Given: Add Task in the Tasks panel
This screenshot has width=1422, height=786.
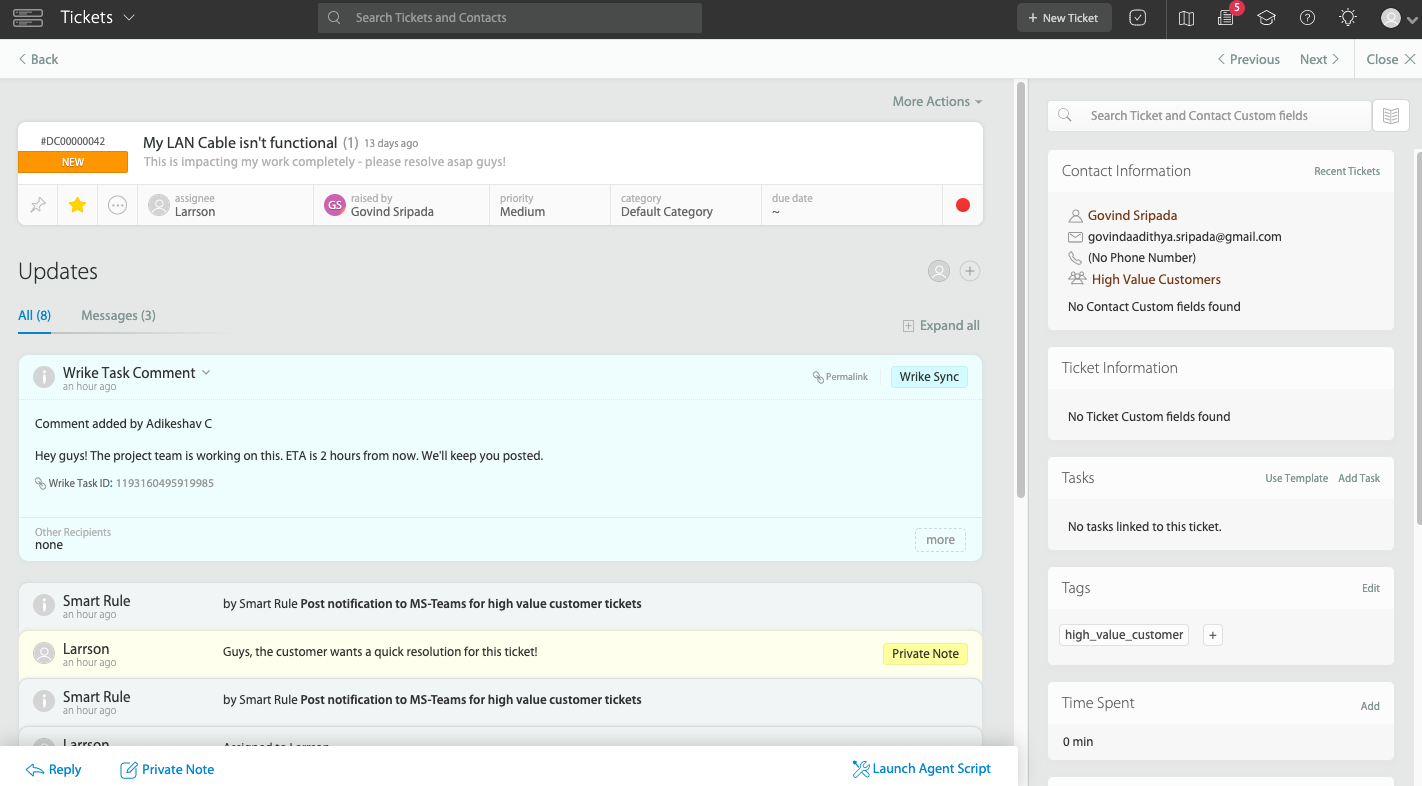Looking at the screenshot, I should [x=1359, y=478].
